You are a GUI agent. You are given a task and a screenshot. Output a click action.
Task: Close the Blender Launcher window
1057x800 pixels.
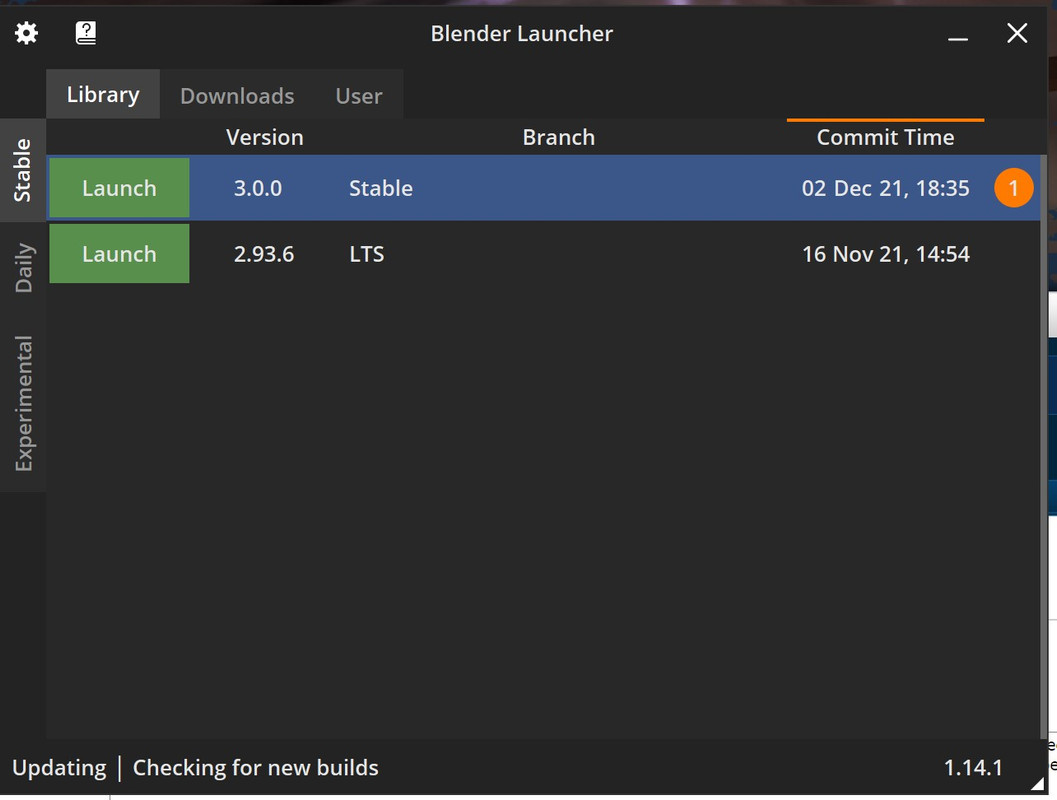click(1017, 33)
